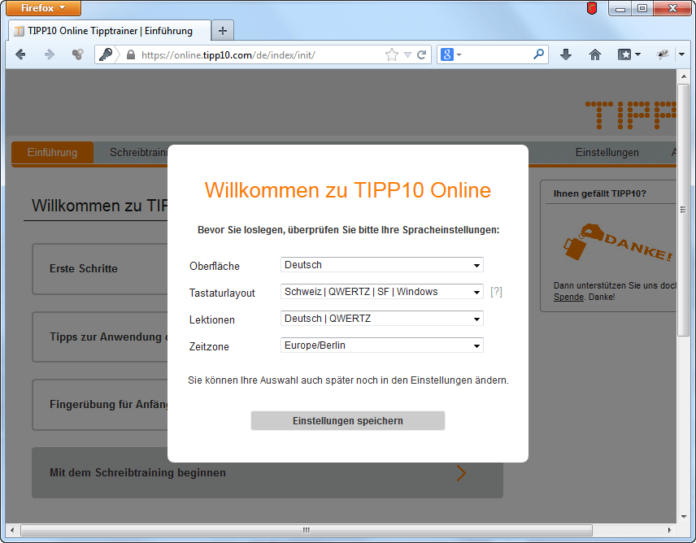Click the [?] help link for Tastaturlayout
Viewport: 696px width, 543px height.
pyautogui.click(x=496, y=292)
